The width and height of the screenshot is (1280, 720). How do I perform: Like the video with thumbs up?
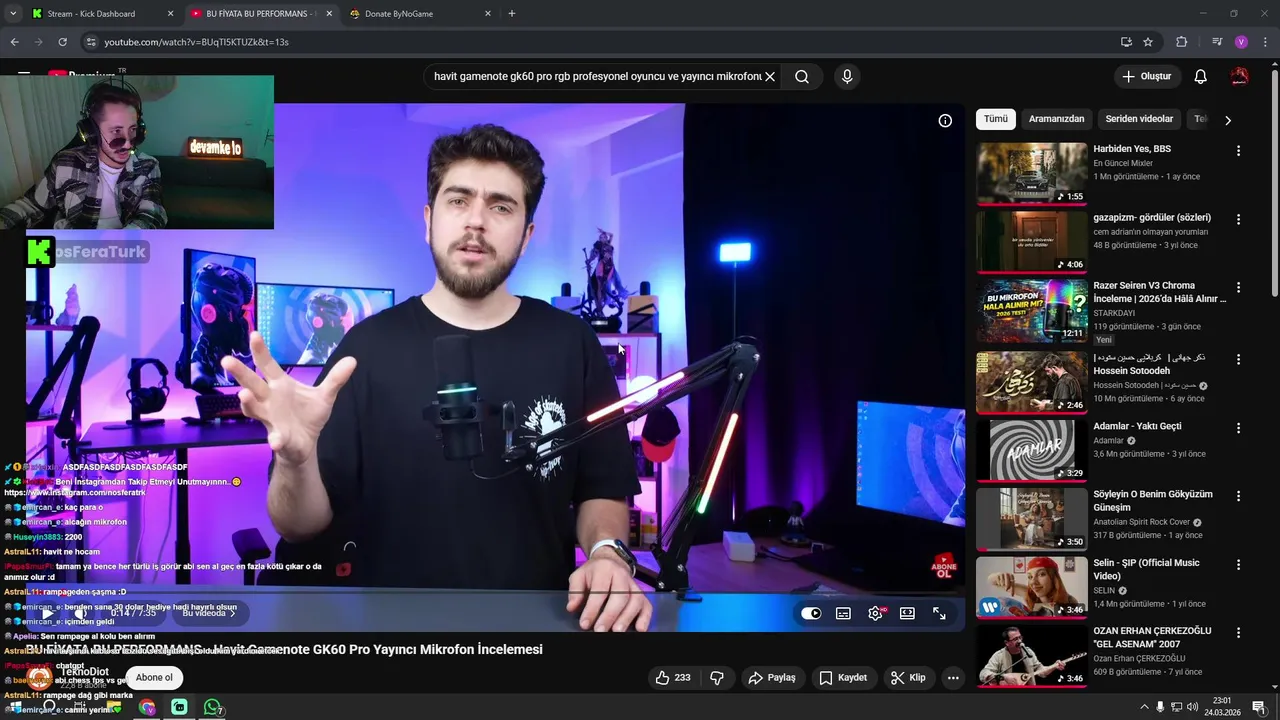coord(672,677)
